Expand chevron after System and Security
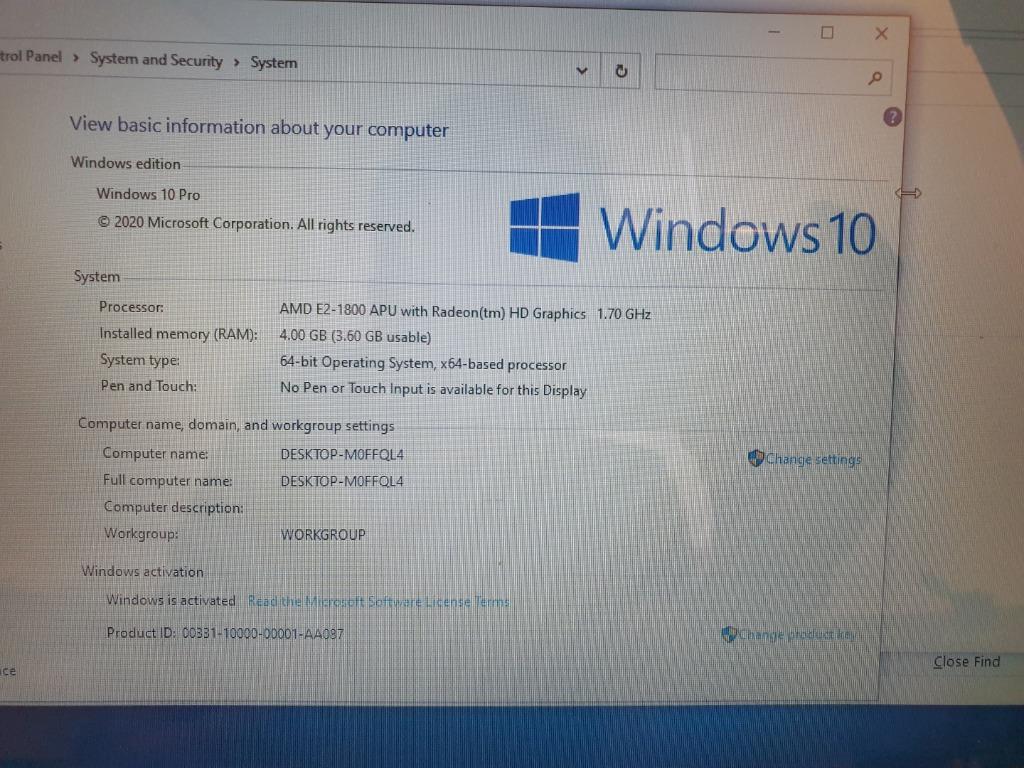1024x768 pixels. pos(236,62)
